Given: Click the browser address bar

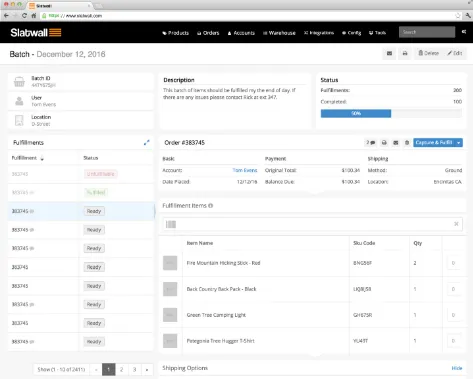Looking at the screenshot, I should click(250, 16).
